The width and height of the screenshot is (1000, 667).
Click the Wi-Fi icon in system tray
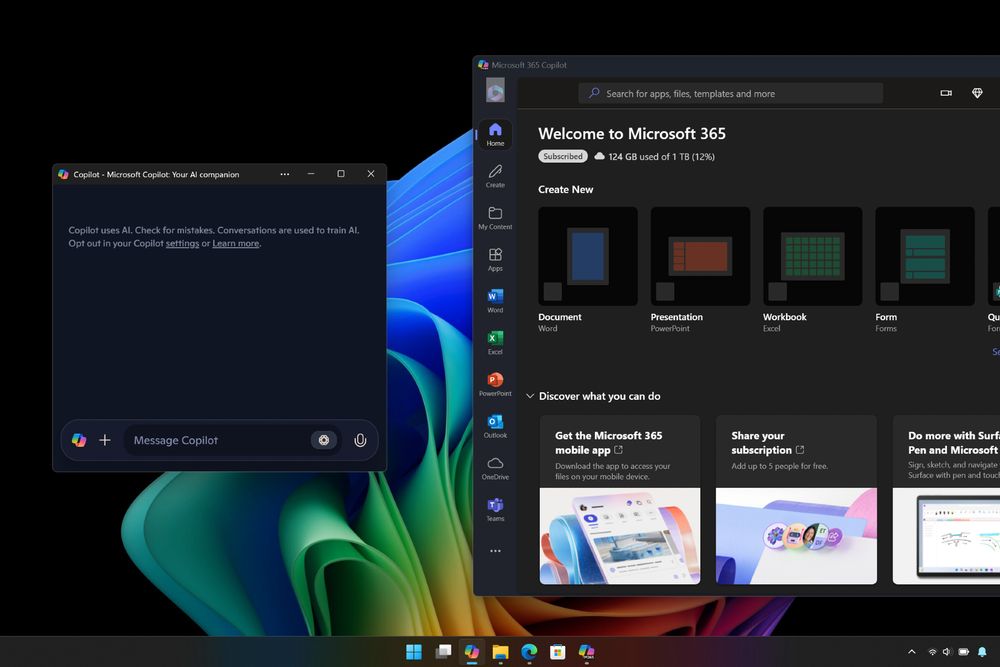[x=932, y=652]
